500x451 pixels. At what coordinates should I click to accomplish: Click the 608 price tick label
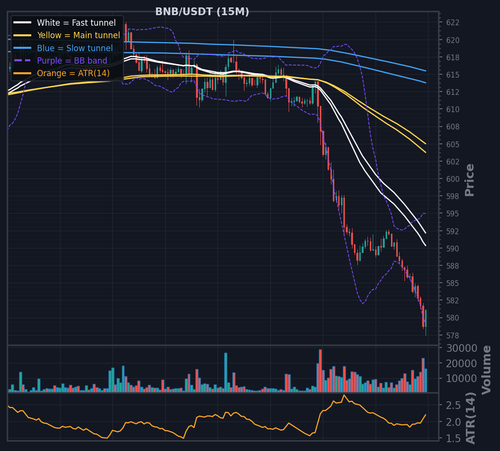pos(453,127)
